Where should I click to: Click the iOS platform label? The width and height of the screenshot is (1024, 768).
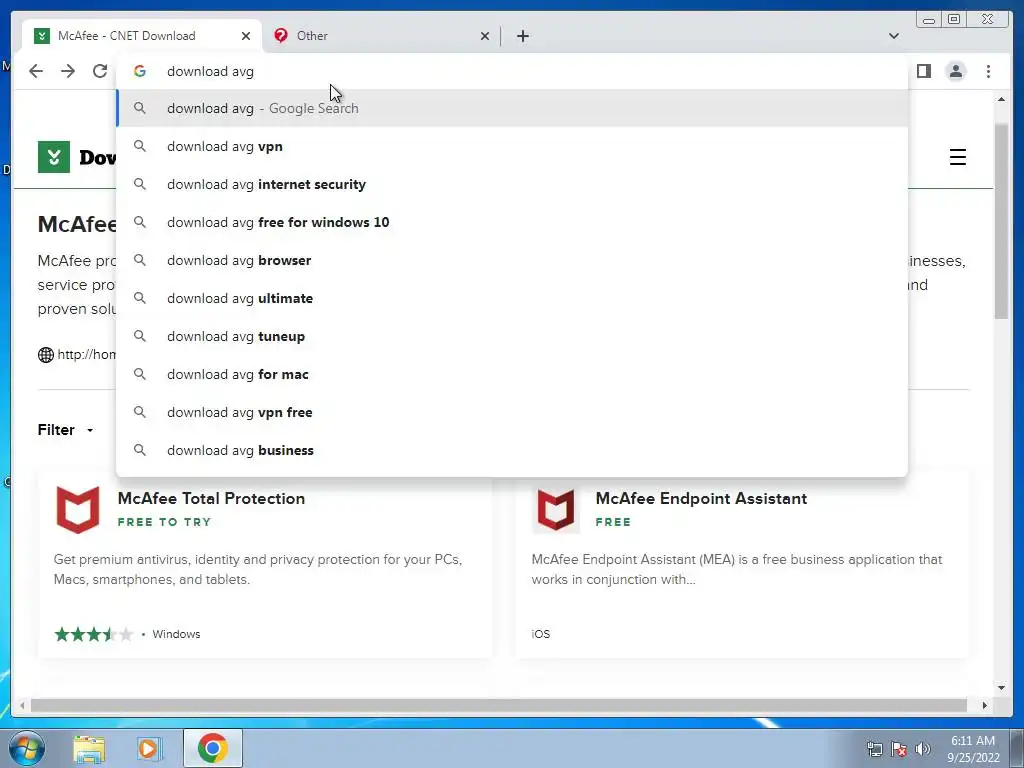(x=541, y=634)
